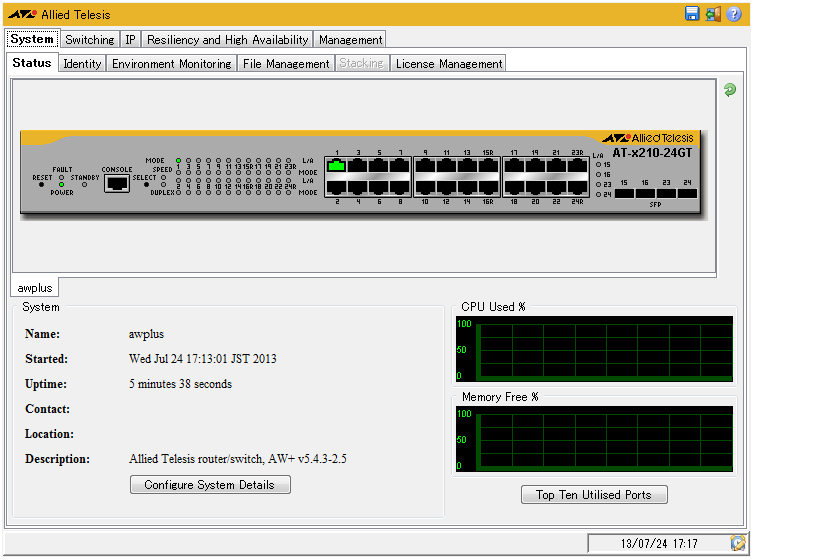This screenshot has height=560, width=819.
Task: Click the blue floppy-disk save configuration icon
Action: pos(692,14)
